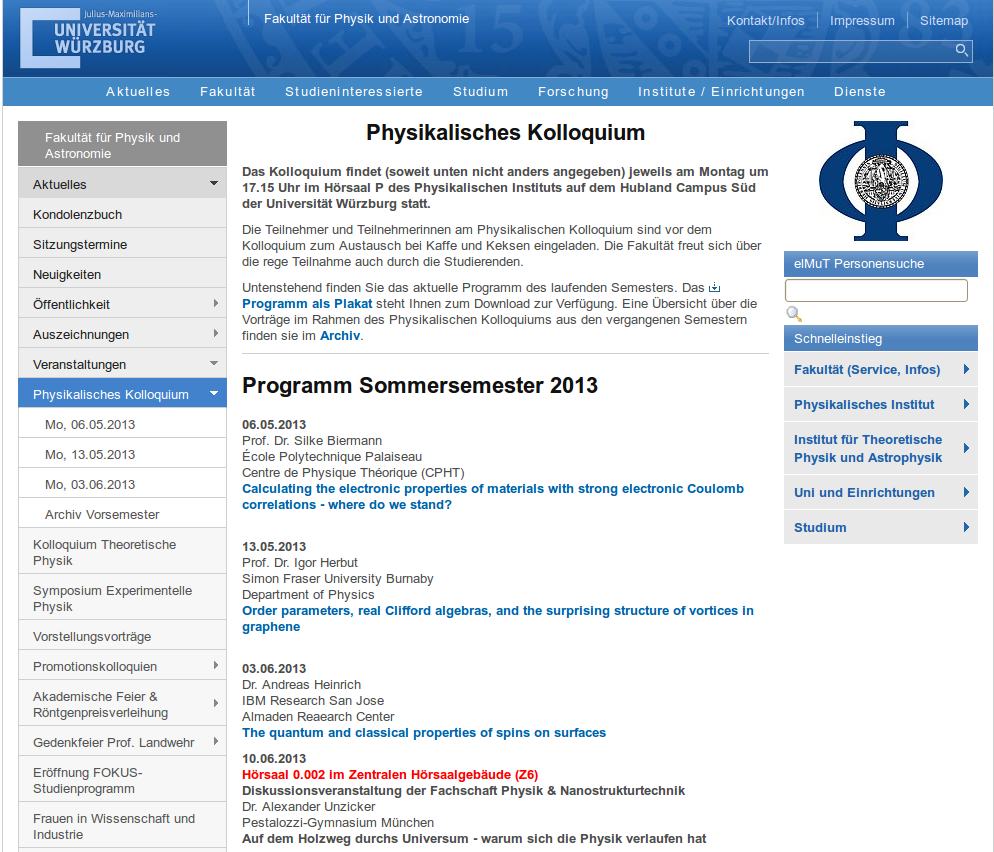Open Institute / Einrichtungen navigation item
Viewport: 994px width, 852px height.
click(x=721, y=91)
